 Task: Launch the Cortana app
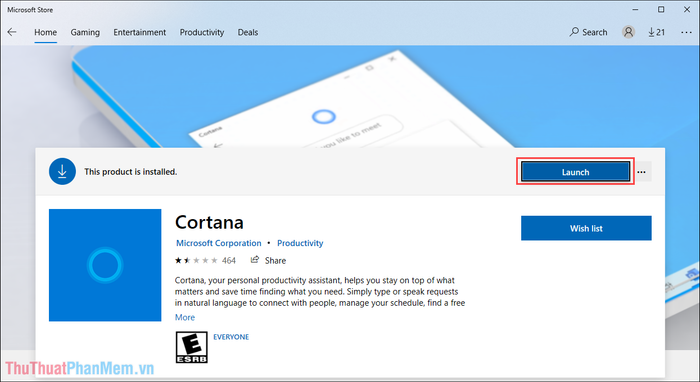(x=575, y=172)
